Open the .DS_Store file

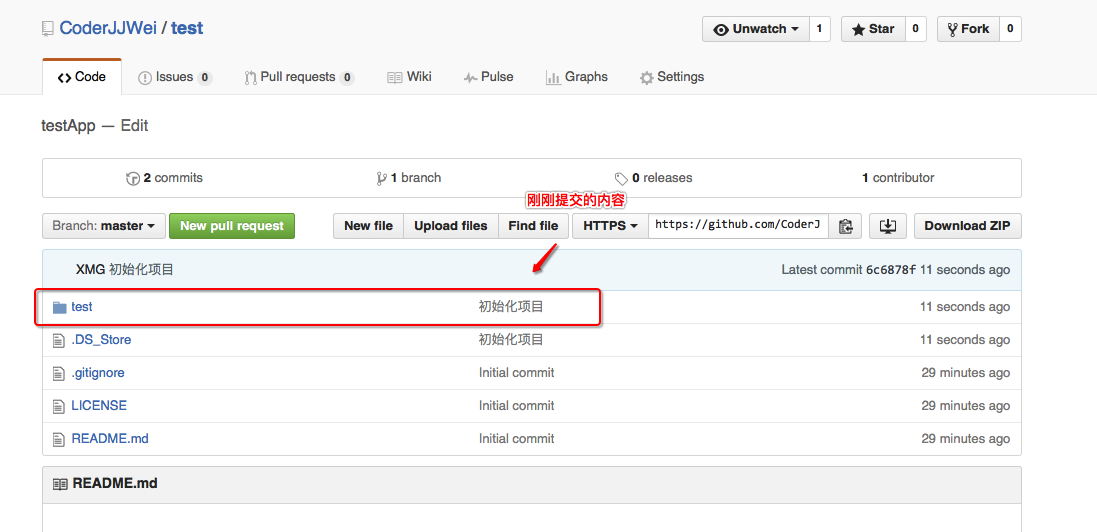(x=101, y=340)
